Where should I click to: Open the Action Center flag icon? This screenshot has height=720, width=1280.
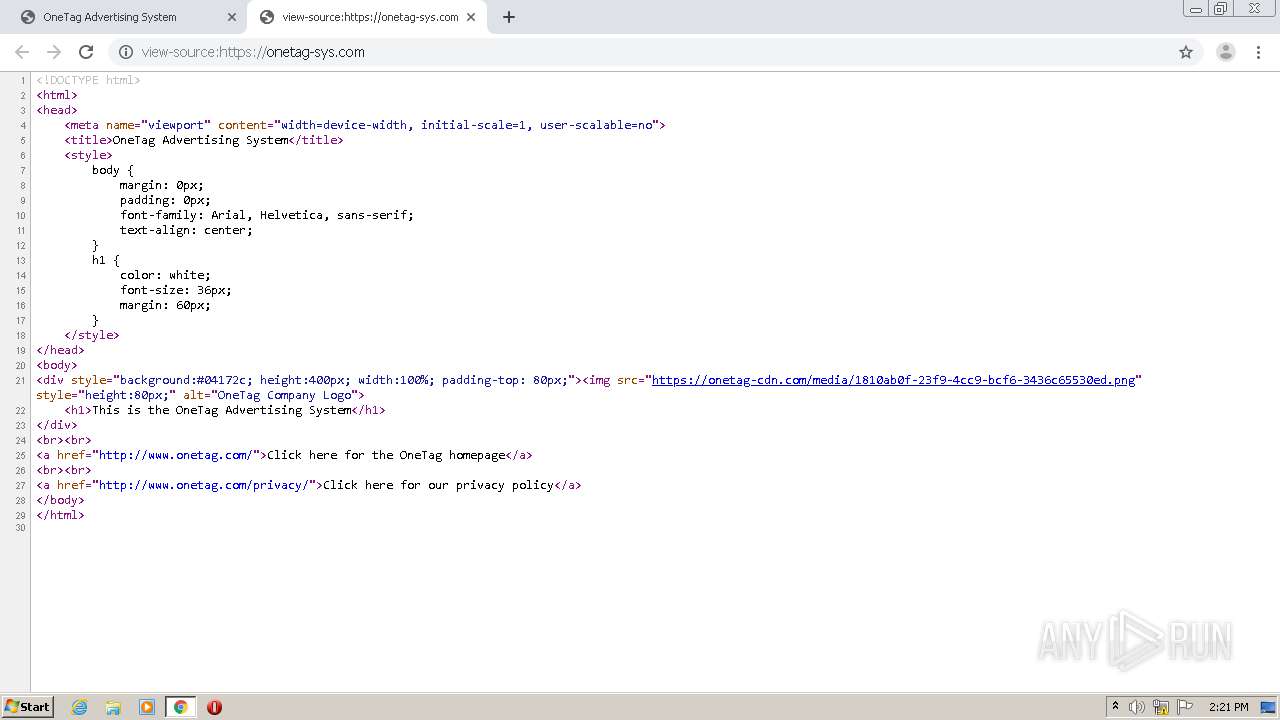[x=1185, y=707]
